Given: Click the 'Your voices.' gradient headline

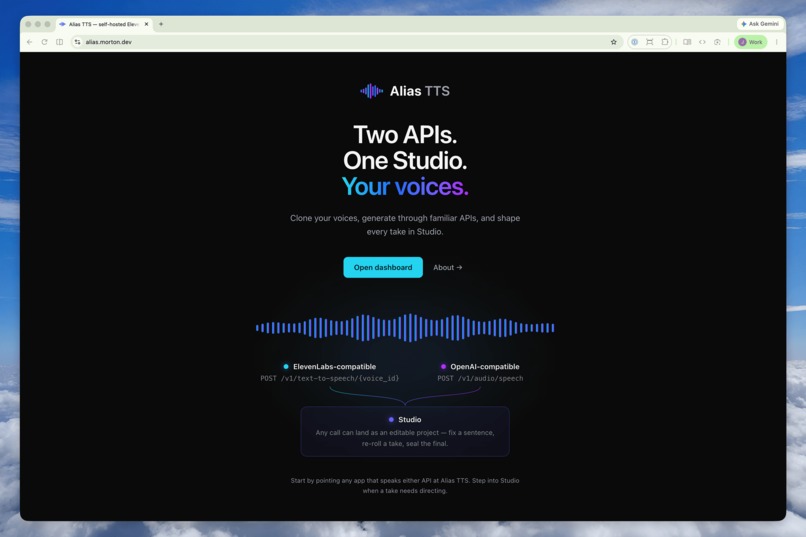Looking at the screenshot, I should pos(405,187).
